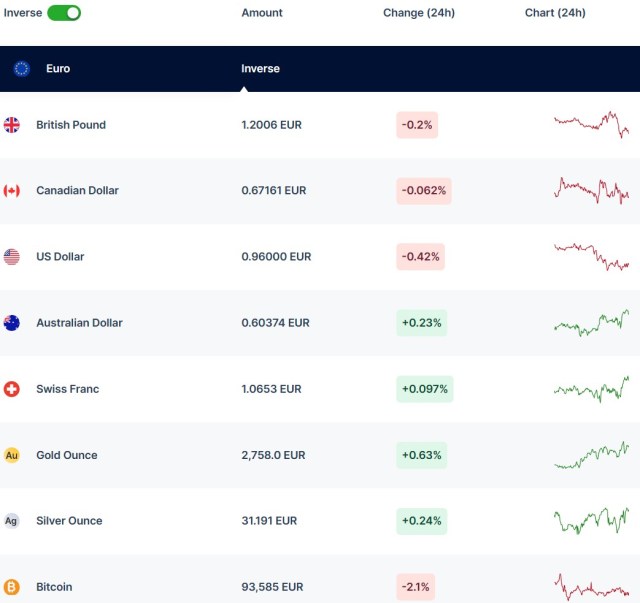Open the US Dollar 24h chart thumbnail
The width and height of the screenshot is (640, 603).
(x=592, y=257)
